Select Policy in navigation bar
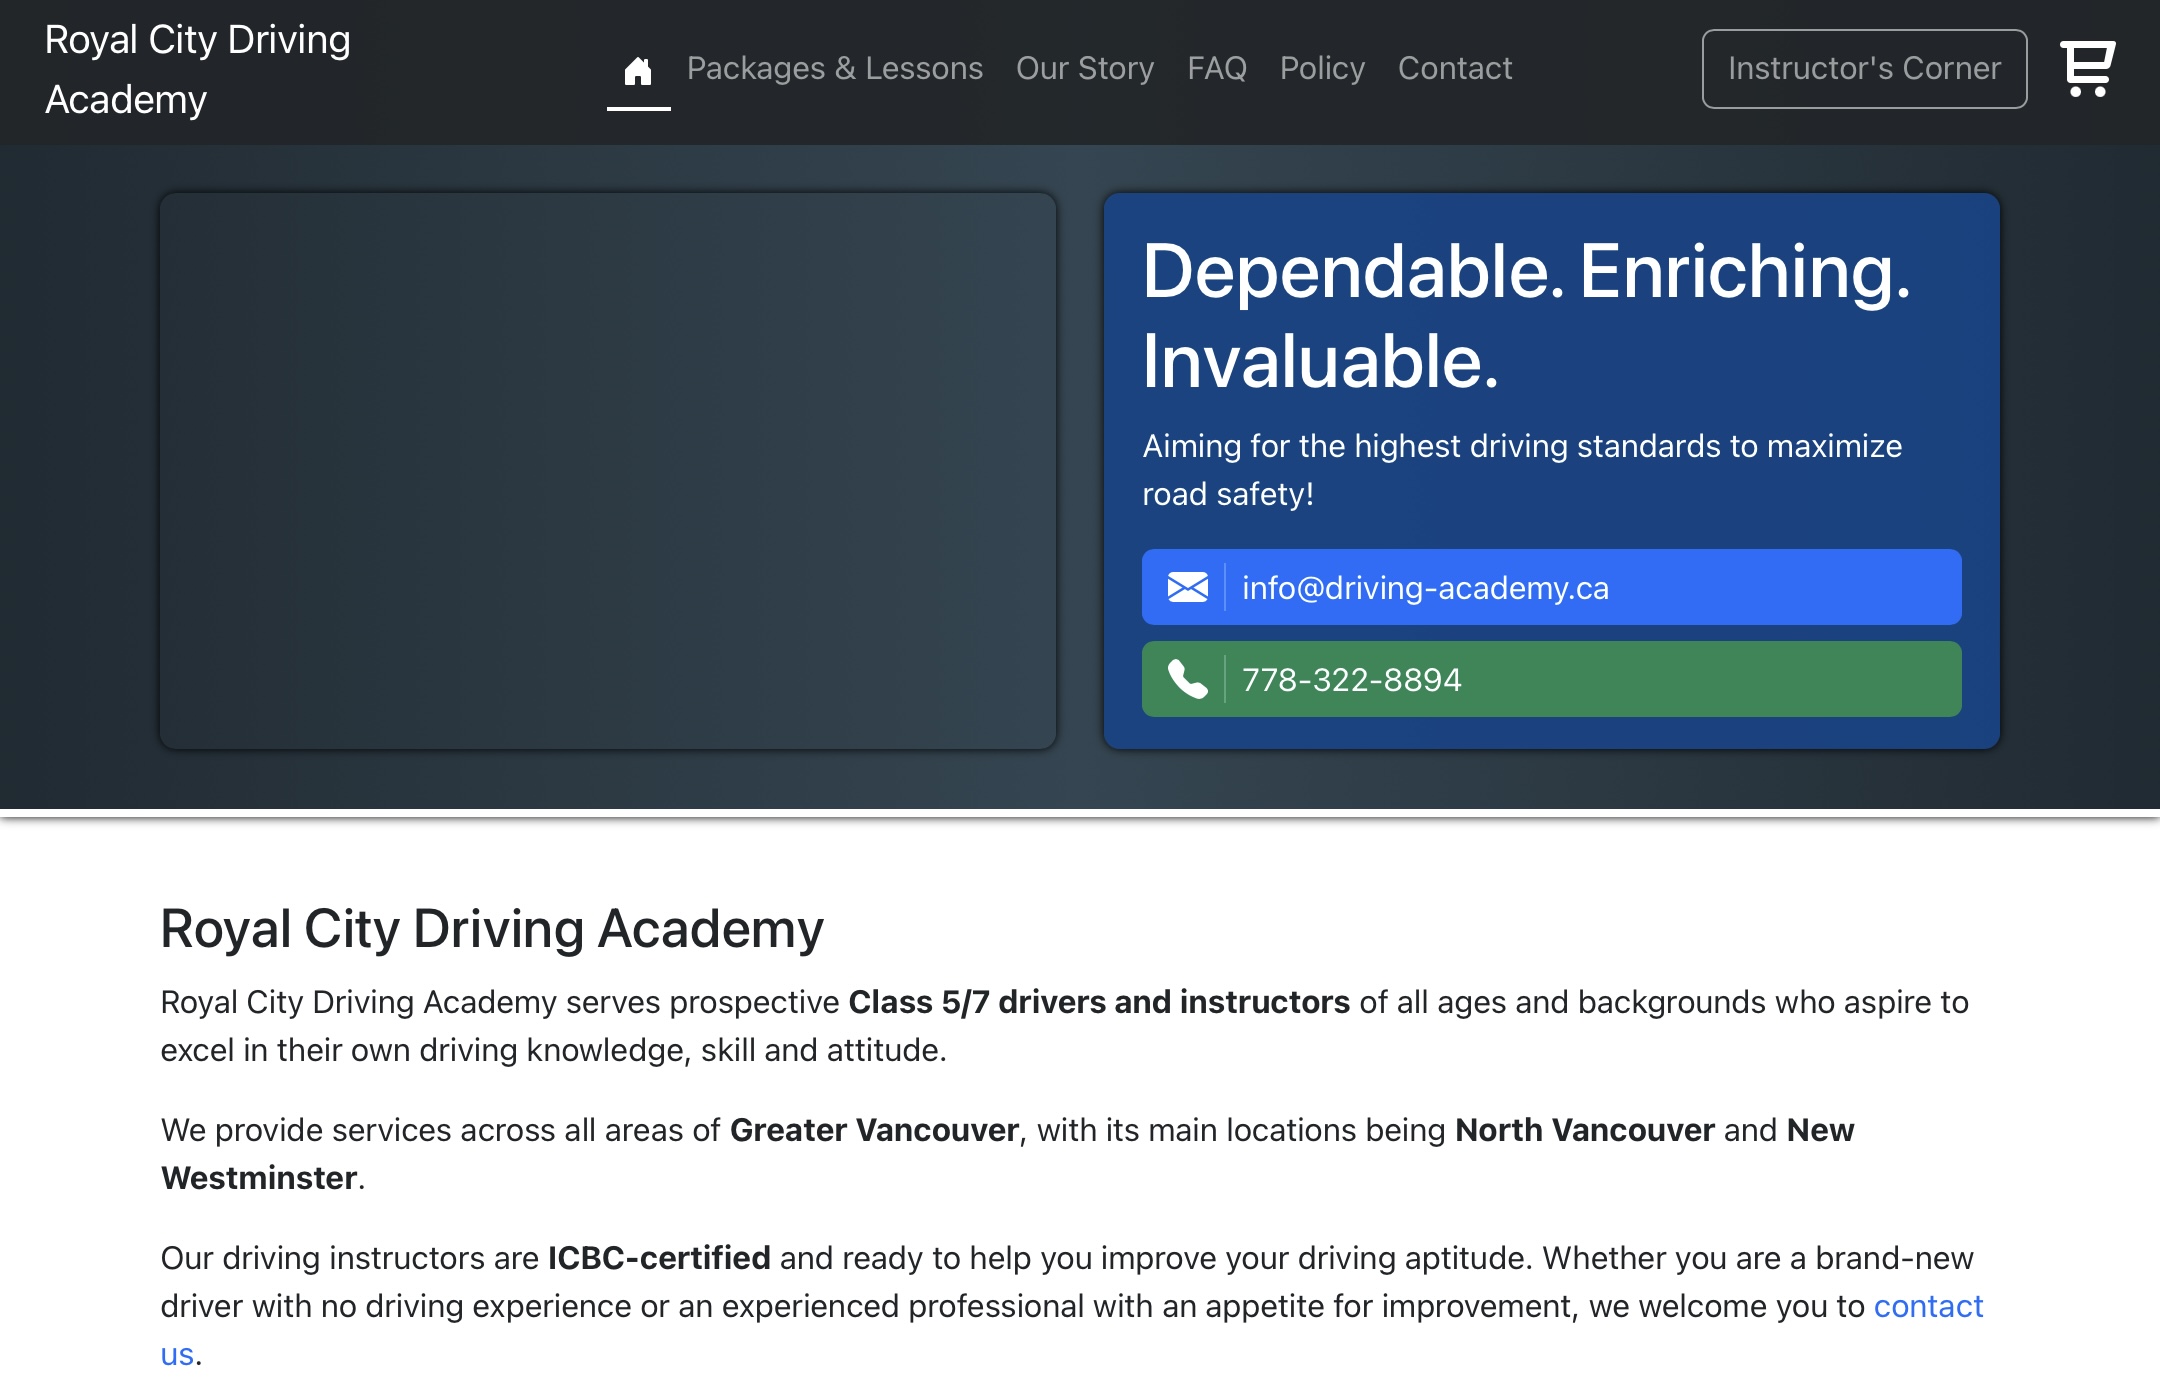Viewport: 2160px width, 1382px height. [1322, 68]
